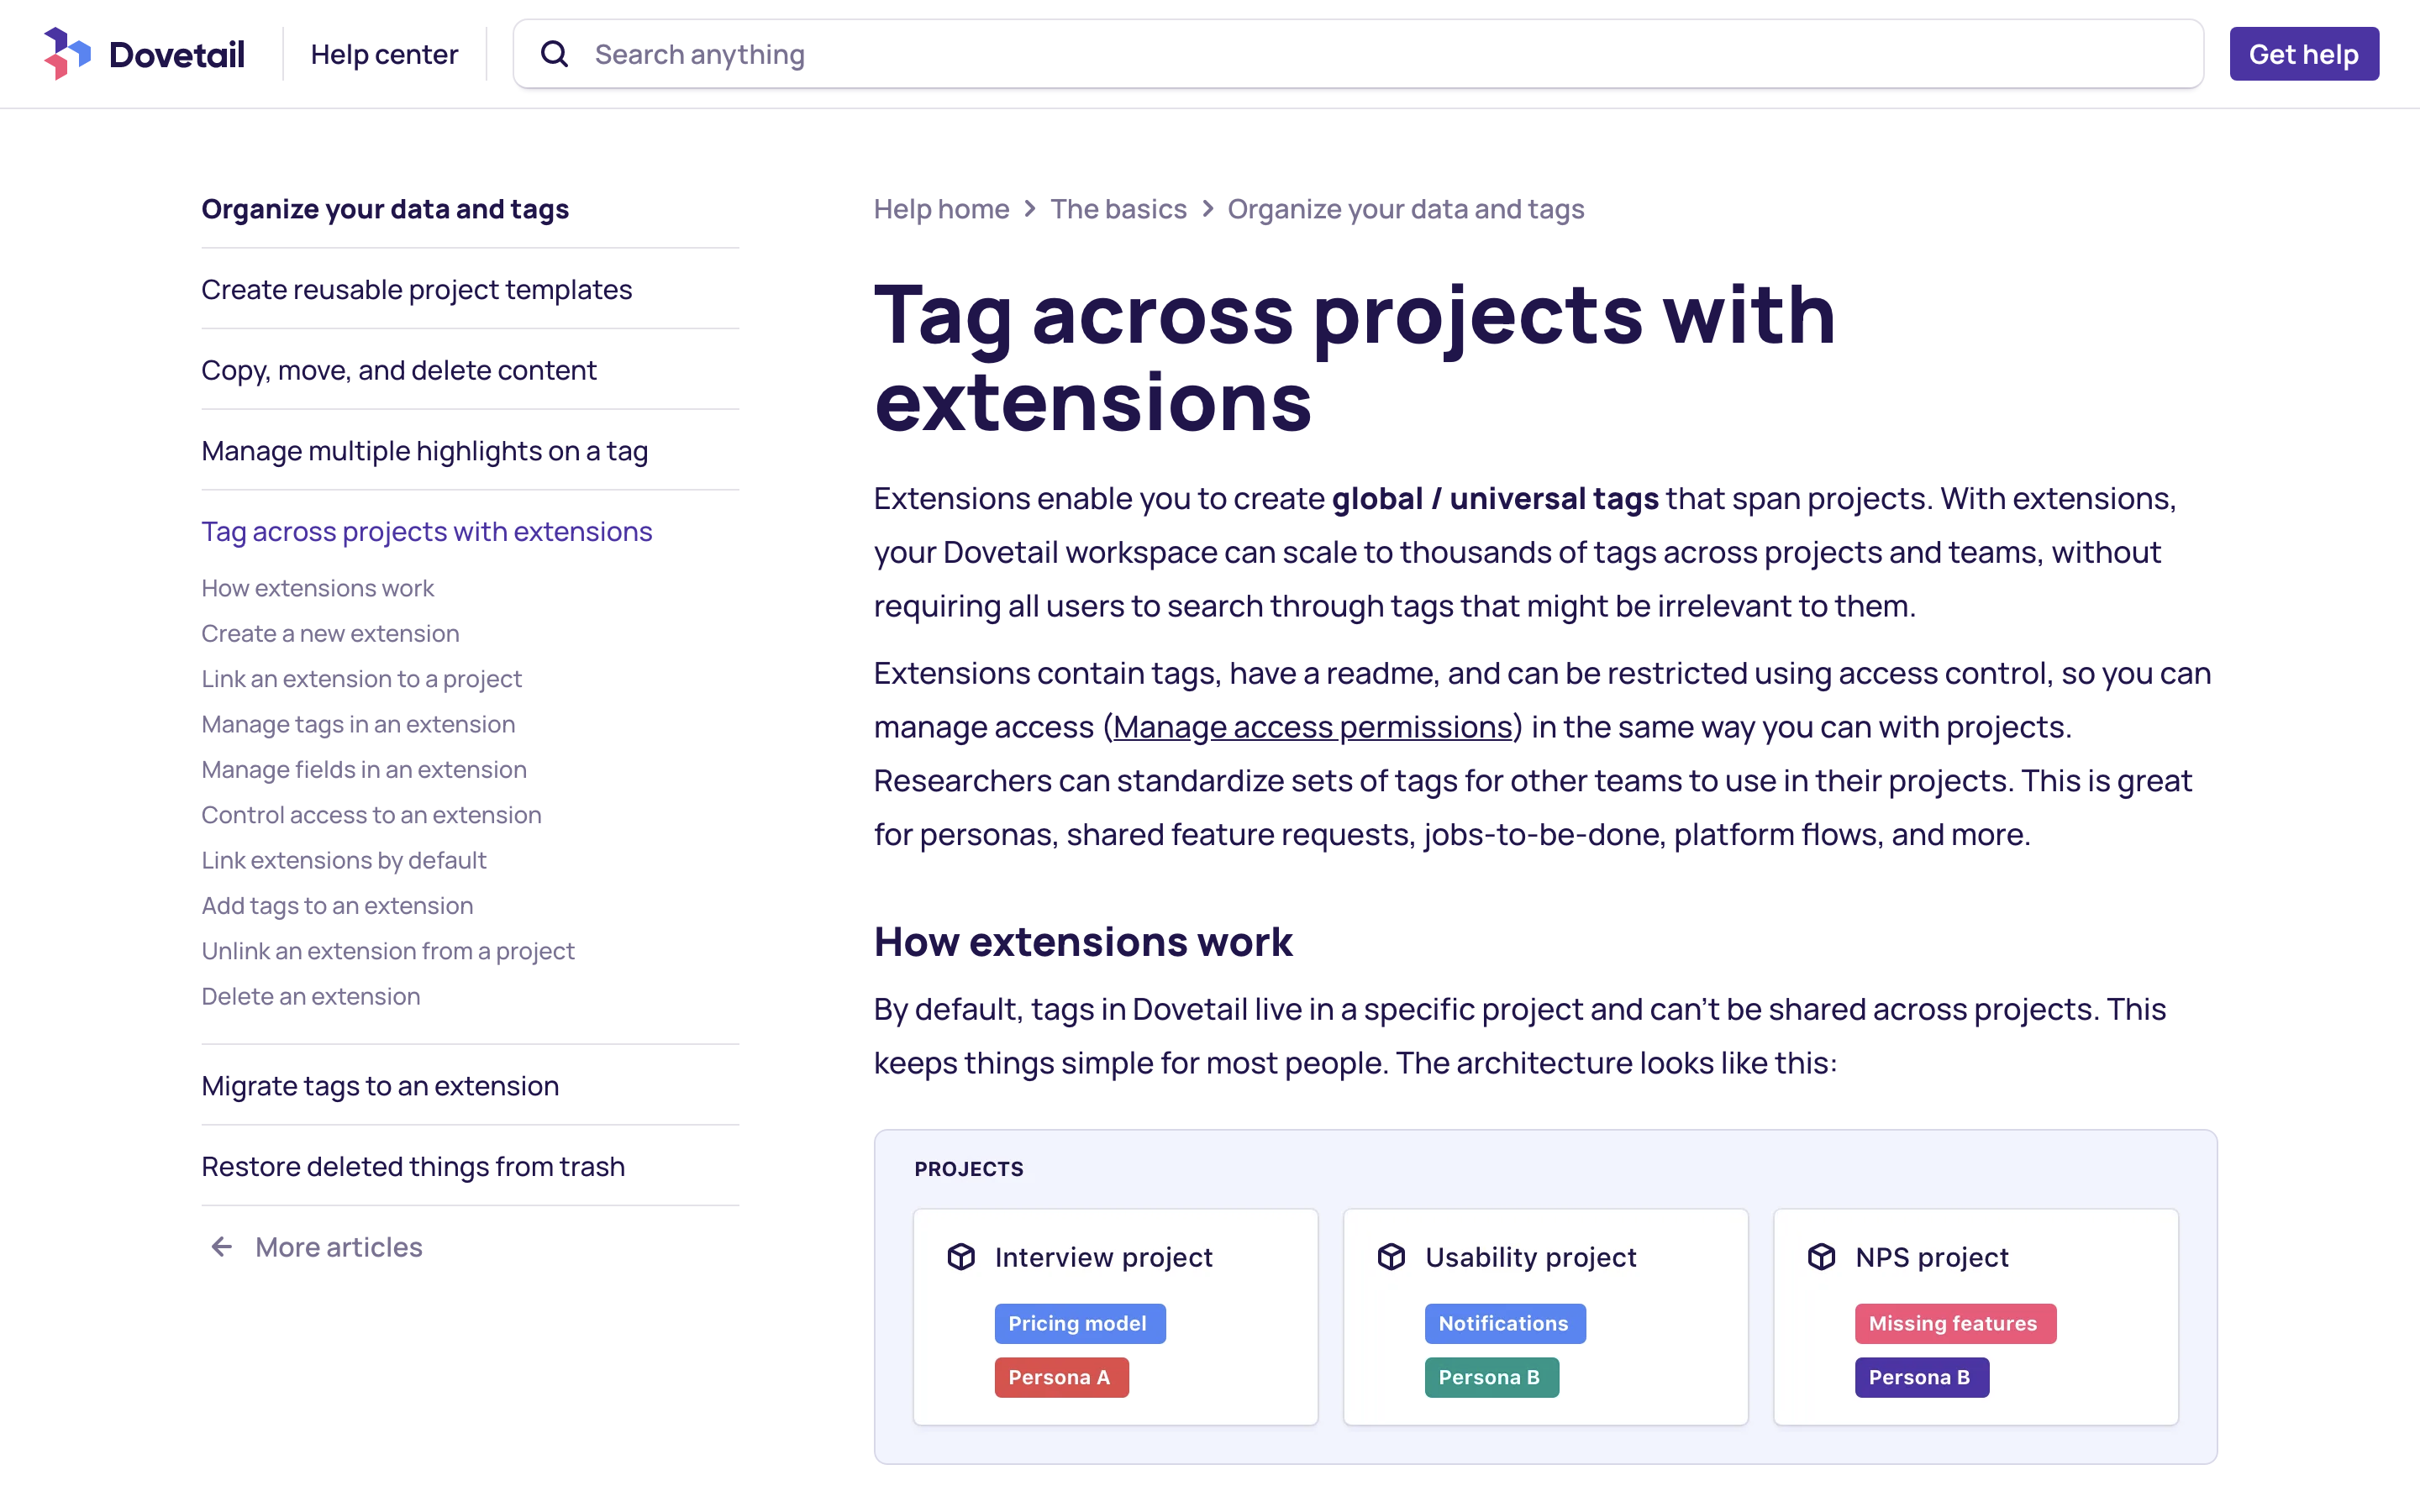This screenshot has height=1512, width=2420.
Task: Select Tag across projects with extensions
Action: (427, 531)
